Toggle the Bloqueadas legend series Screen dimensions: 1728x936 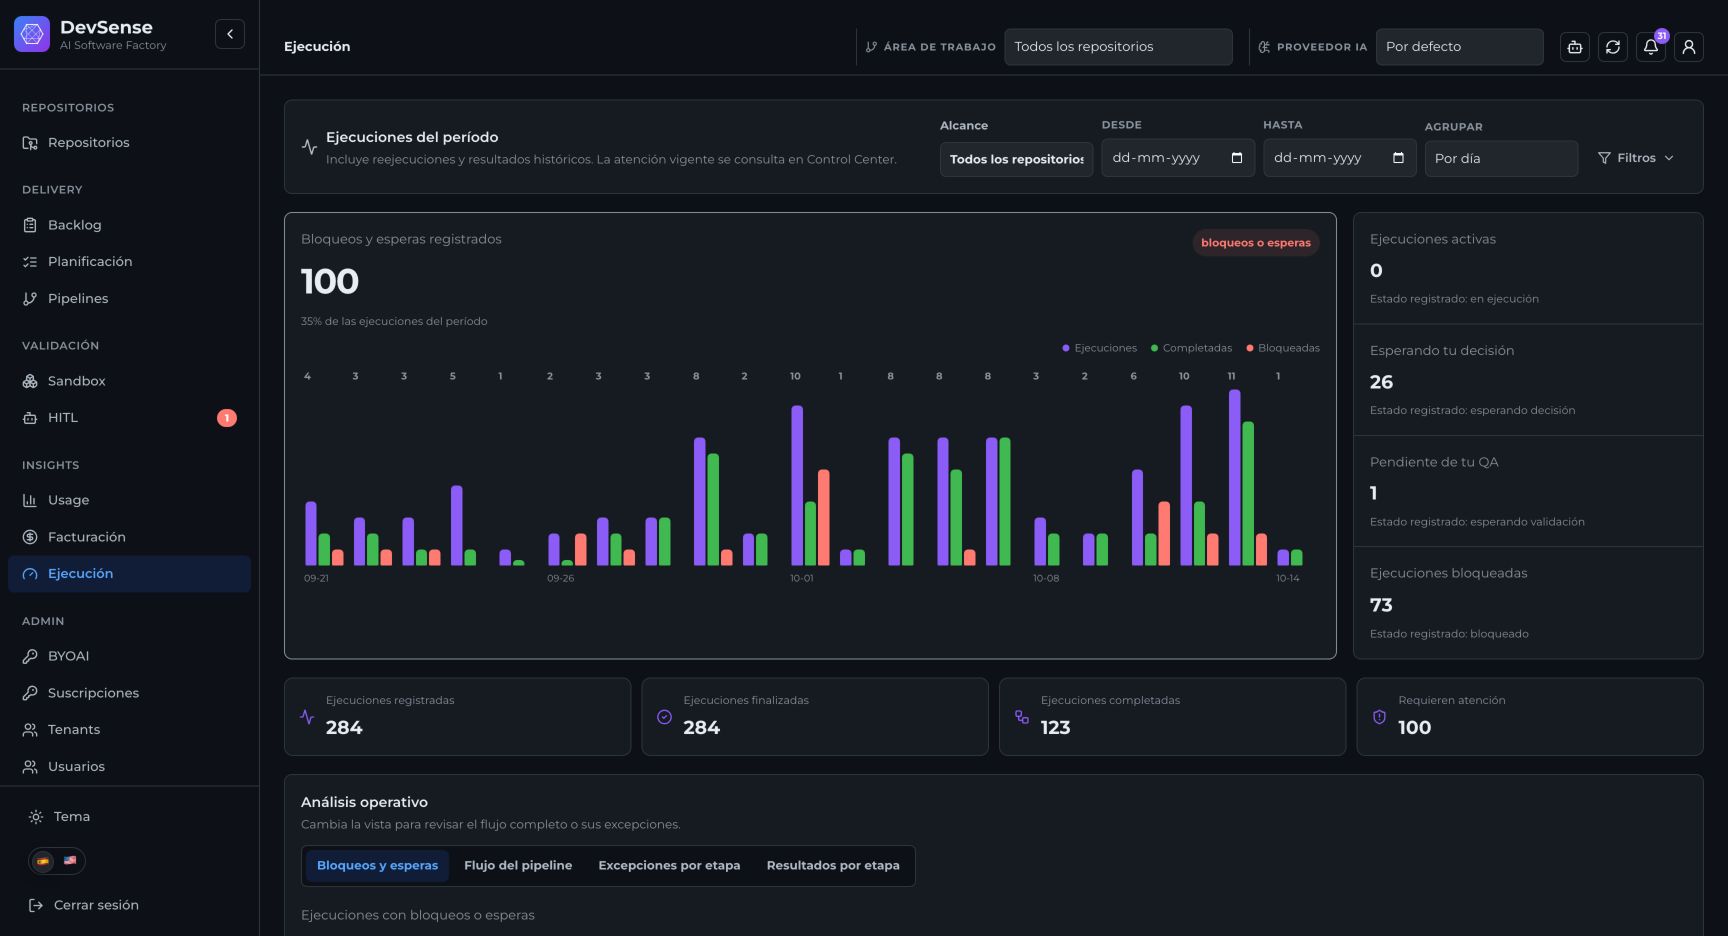coord(1283,348)
